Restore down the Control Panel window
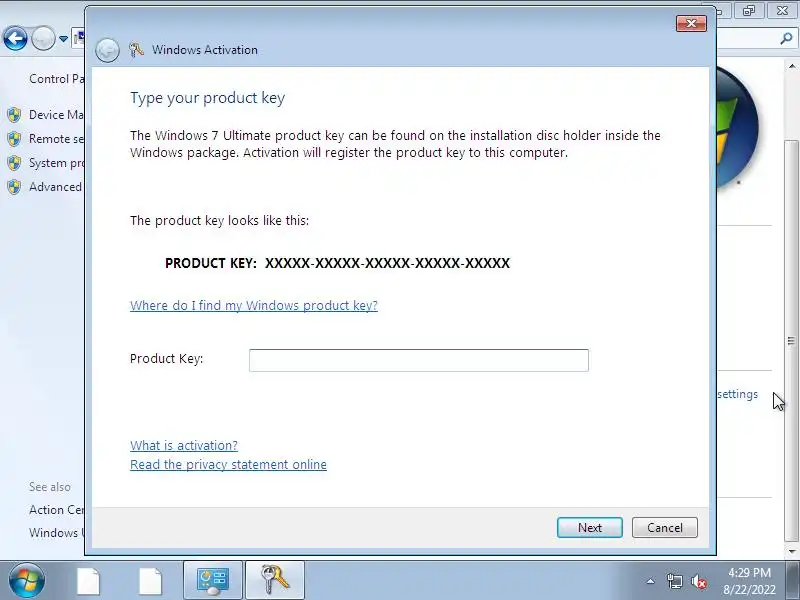 748,10
